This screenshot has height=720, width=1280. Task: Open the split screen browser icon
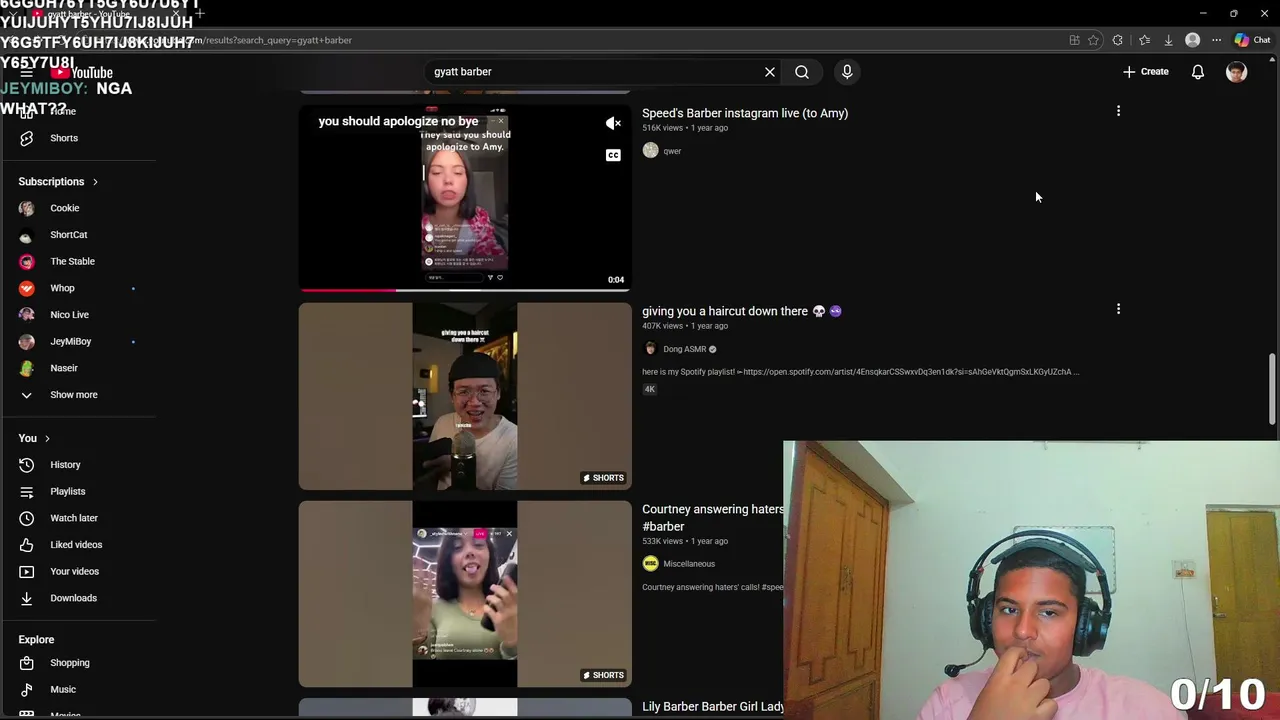1074,40
